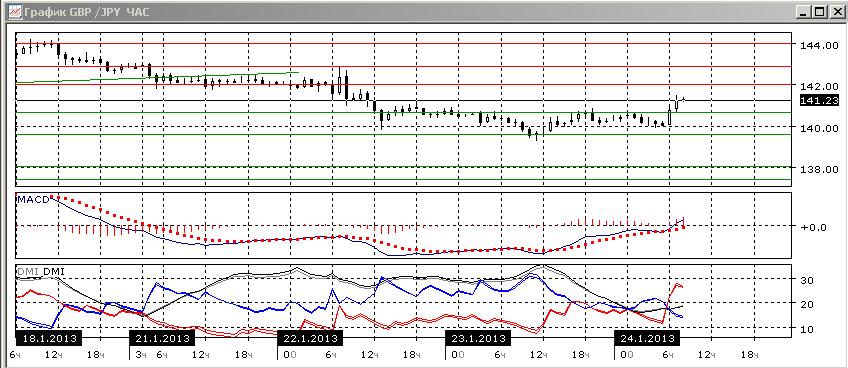The image size is (848, 368).
Task: Select the 23.1.2013 date marker
Action: [x=478, y=339]
